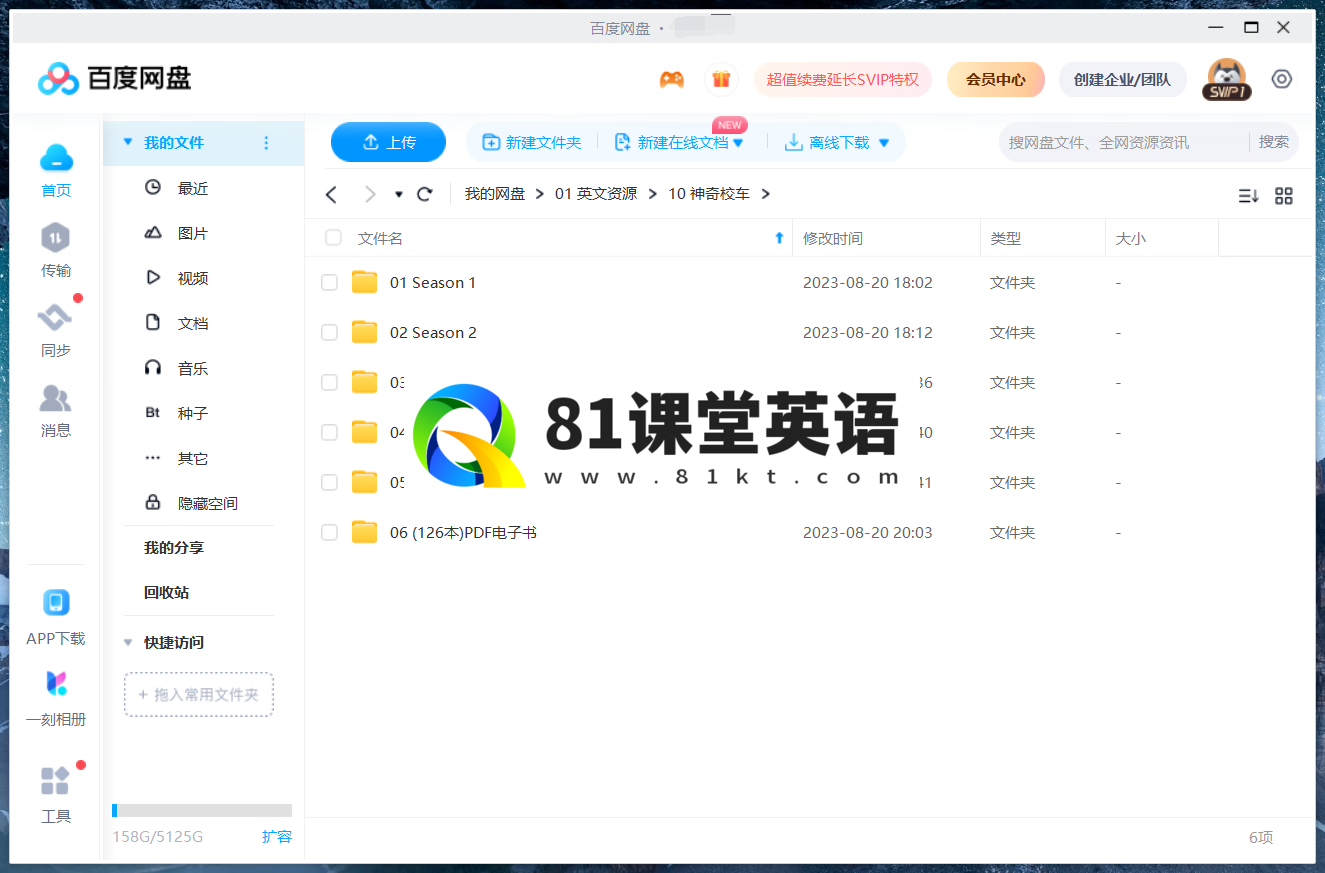Open navigation history dropdown triangle
This screenshot has width=1325, height=873.
click(x=399, y=194)
